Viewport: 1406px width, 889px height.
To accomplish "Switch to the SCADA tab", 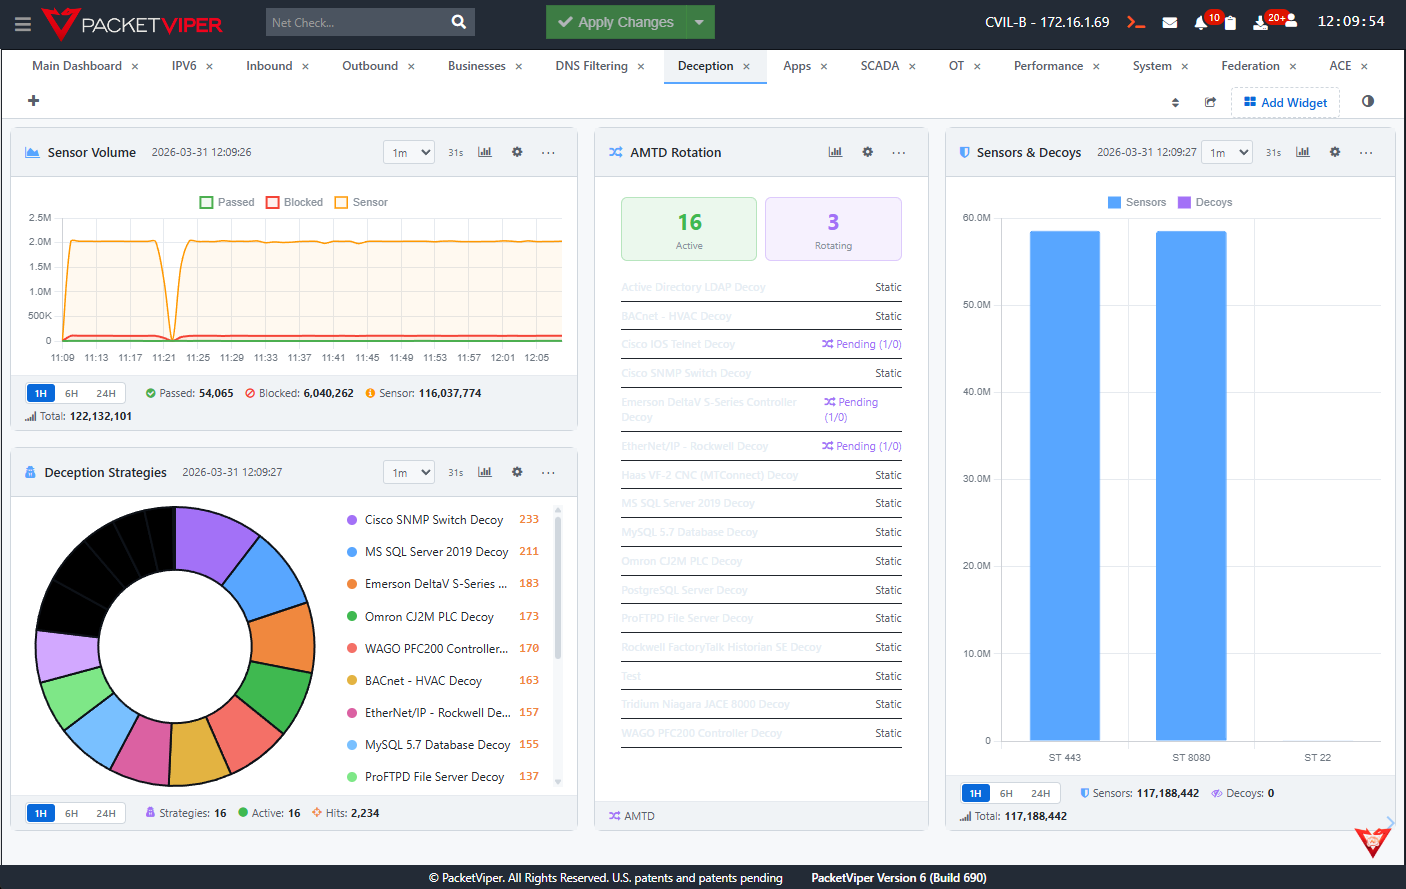I will 879,66.
